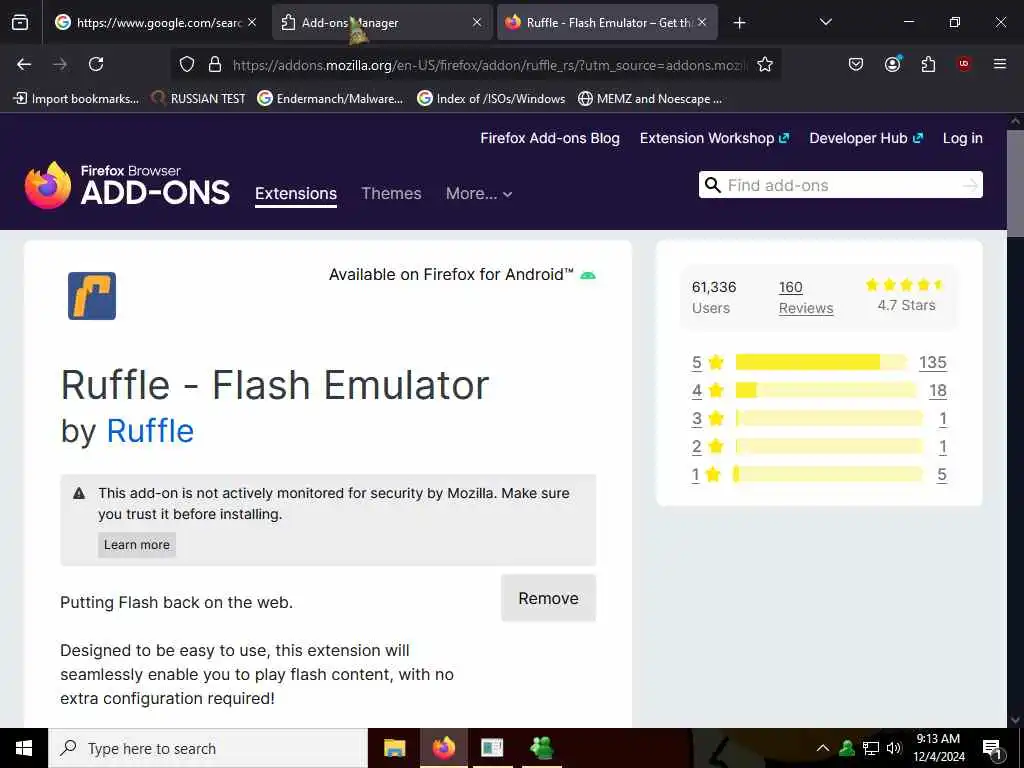
Task: Submit search with arrow in Find add-ons
Action: tap(970, 185)
